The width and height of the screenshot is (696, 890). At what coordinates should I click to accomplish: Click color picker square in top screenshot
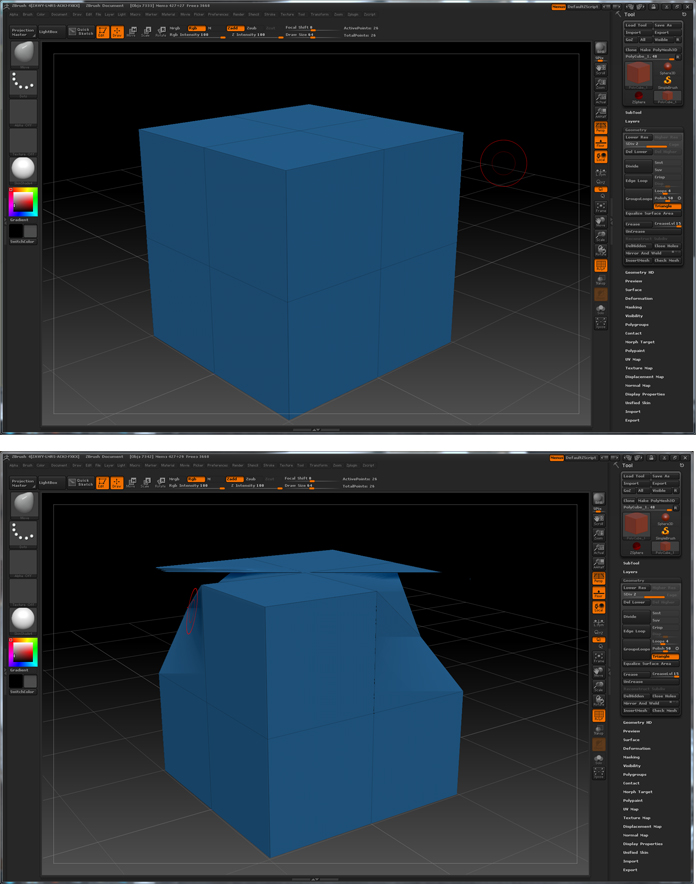click(x=23, y=201)
